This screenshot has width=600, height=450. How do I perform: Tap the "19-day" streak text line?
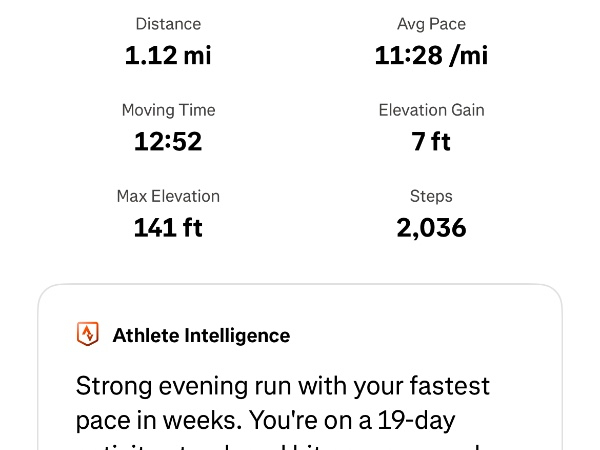pos(265,418)
